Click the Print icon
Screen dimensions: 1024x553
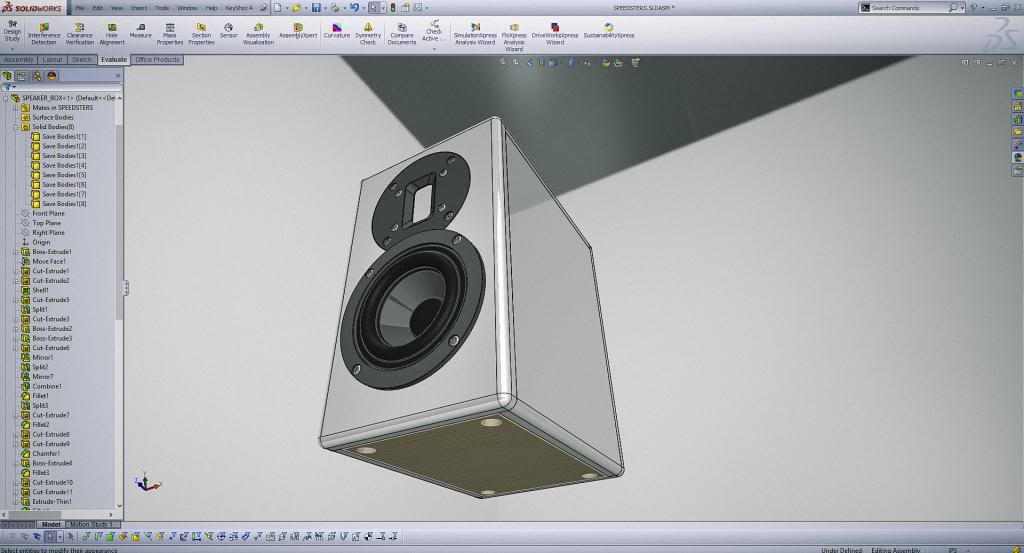coord(335,8)
